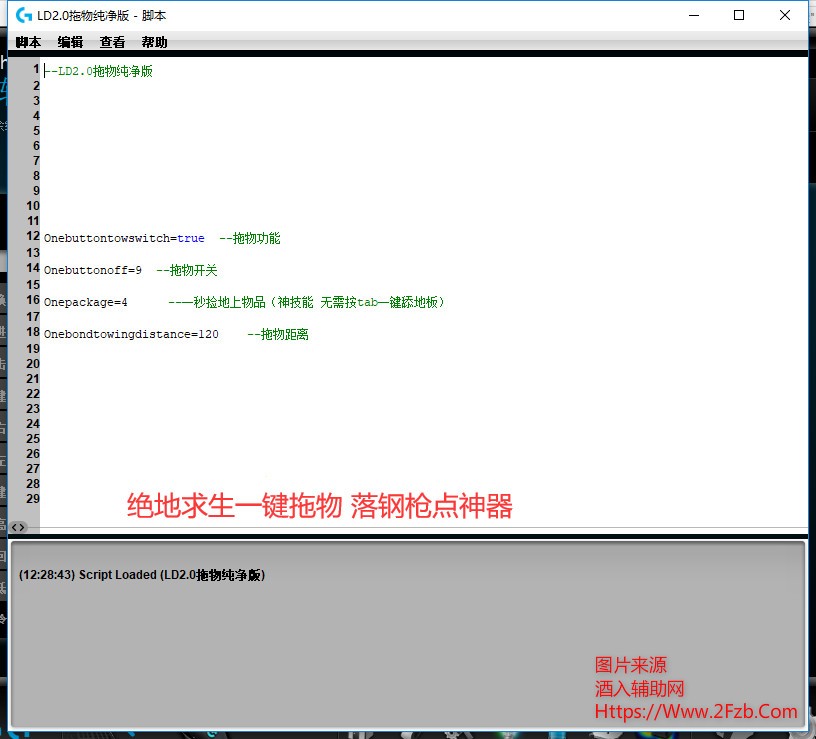The width and height of the screenshot is (816, 739).
Task: Click the Onepackage=4 code line
Action: (85, 302)
